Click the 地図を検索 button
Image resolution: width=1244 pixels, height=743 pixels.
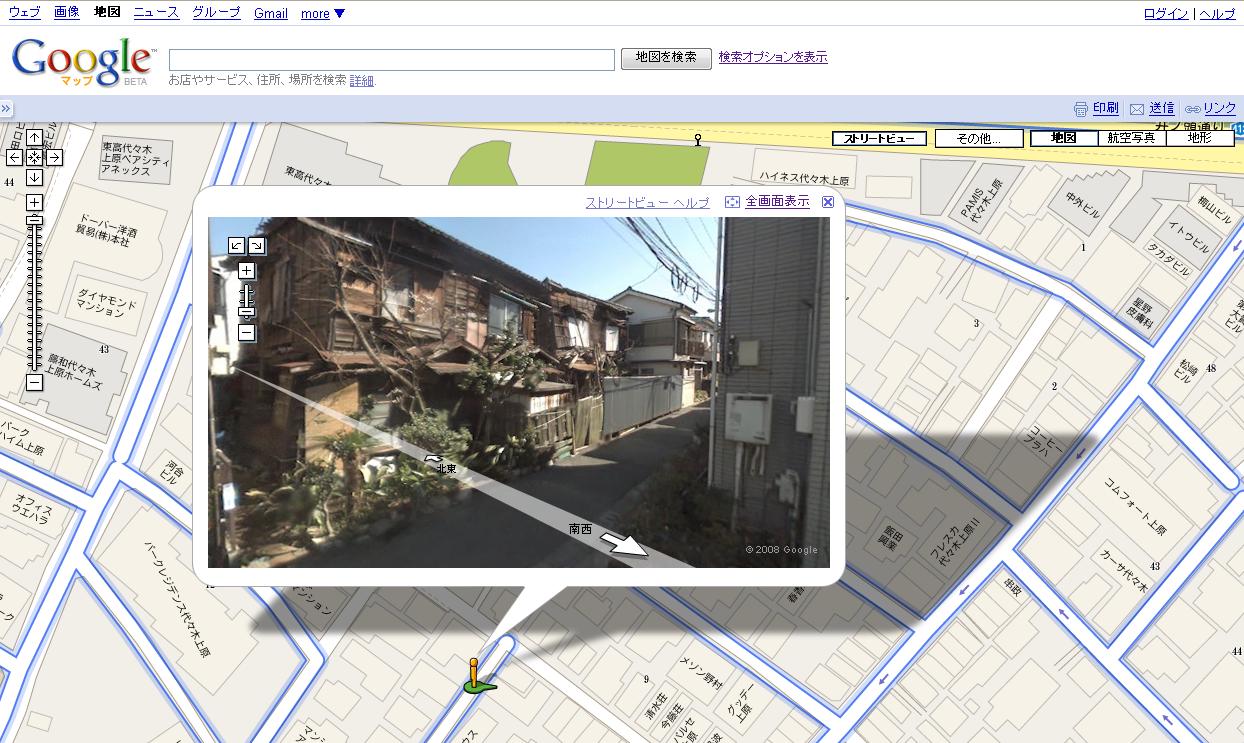click(666, 58)
